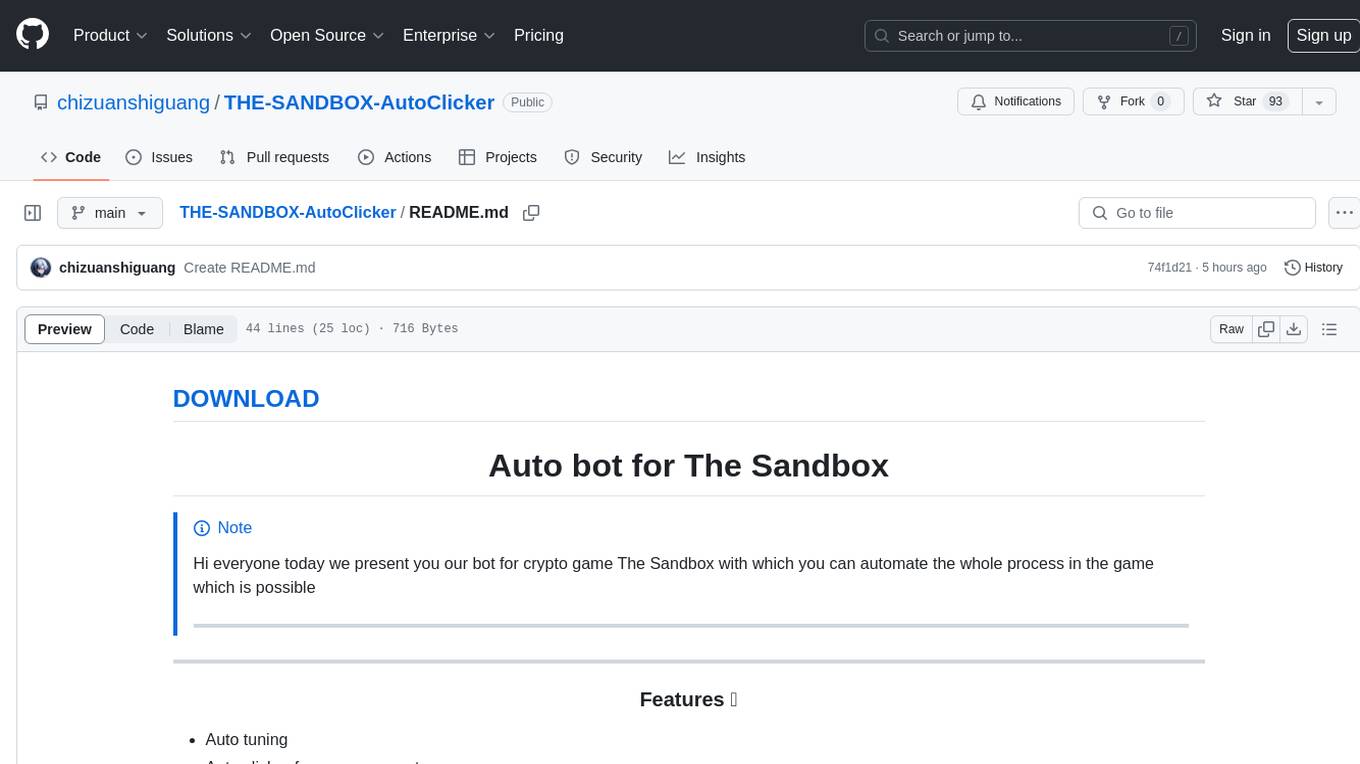Click the Public repository badge

(x=527, y=102)
